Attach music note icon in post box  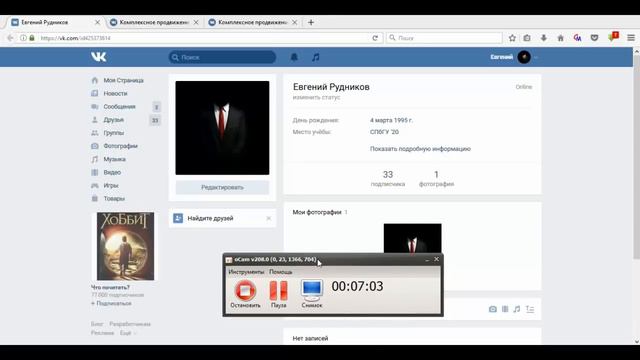pos(517,309)
